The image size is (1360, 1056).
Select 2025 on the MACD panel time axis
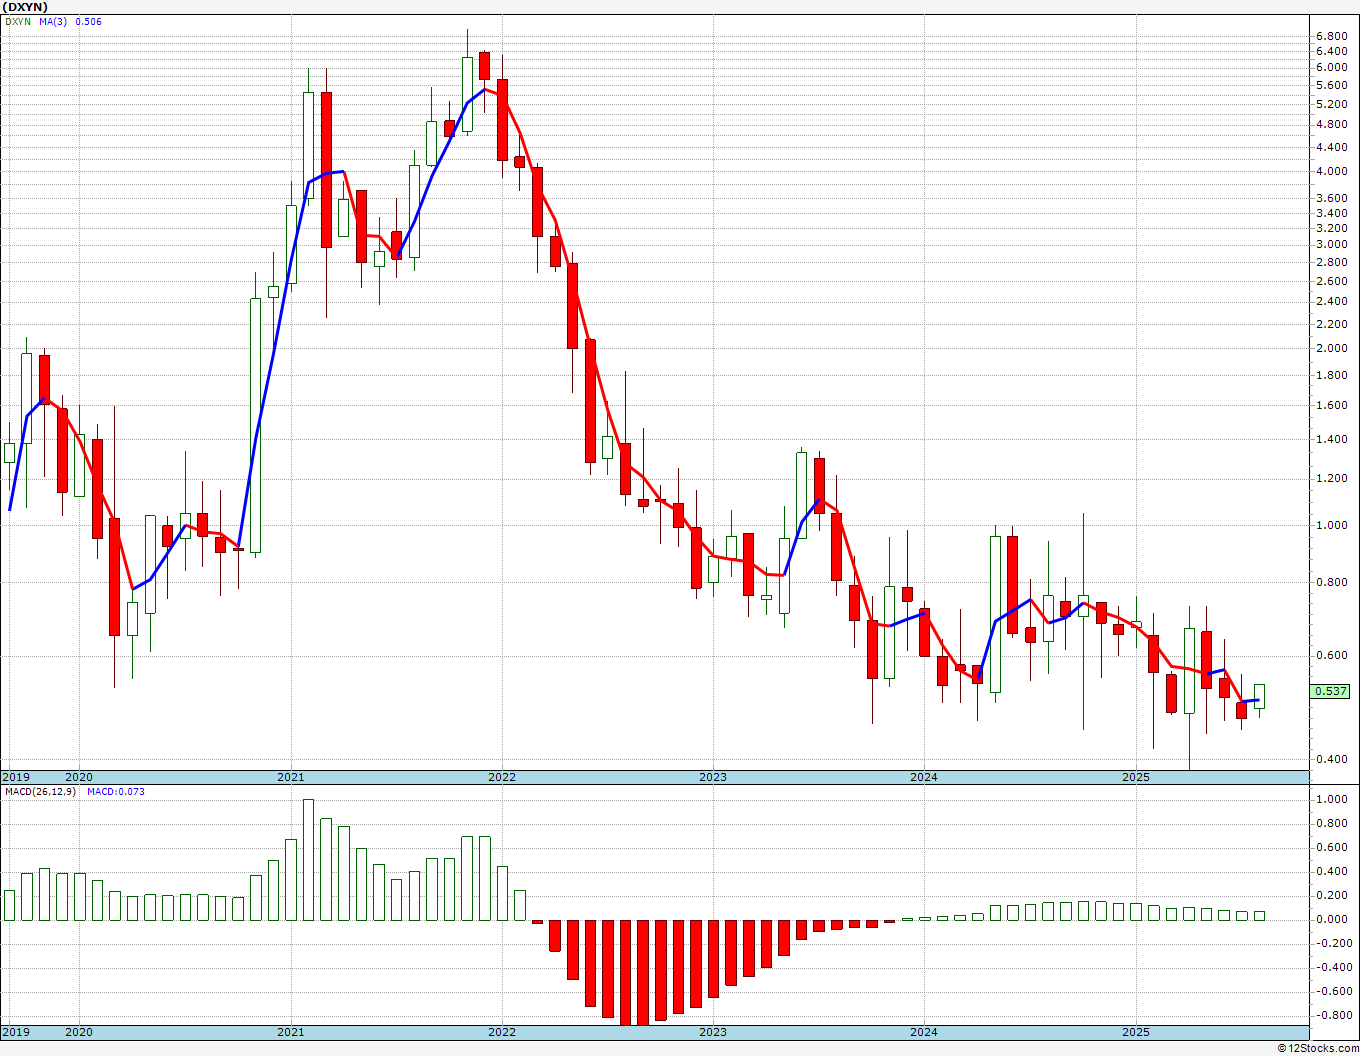pyautogui.click(x=1135, y=1032)
